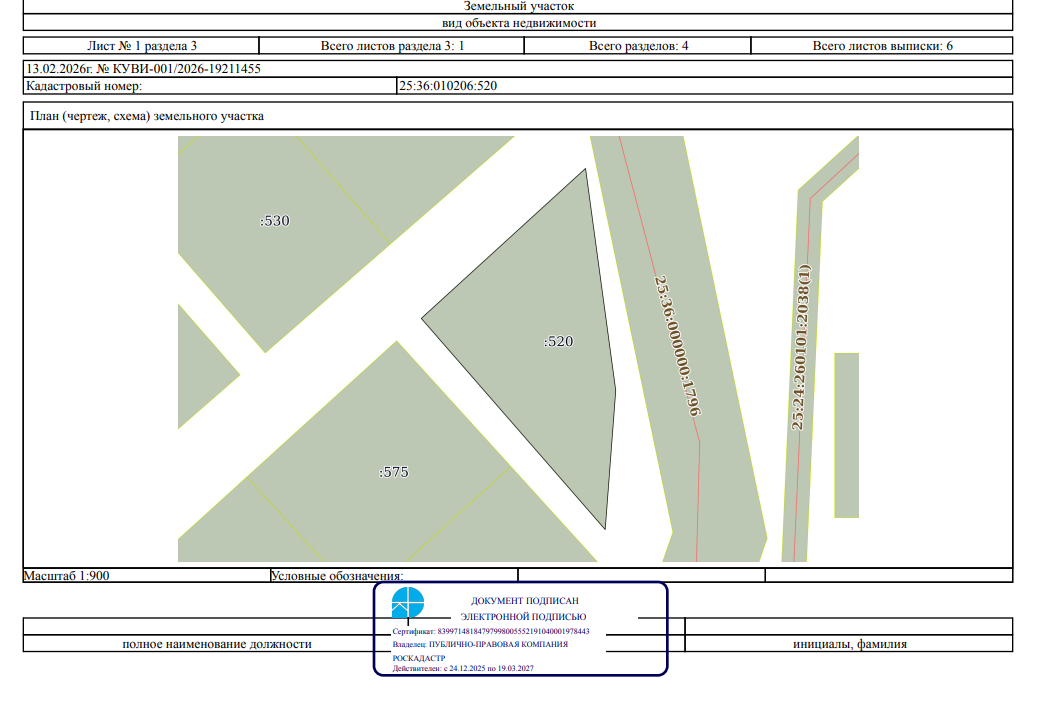This screenshot has width=1046, height=702.
Task: Click cadastral number value 25:36:010206:520
Action: pyautogui.click(x=448, y=86)
